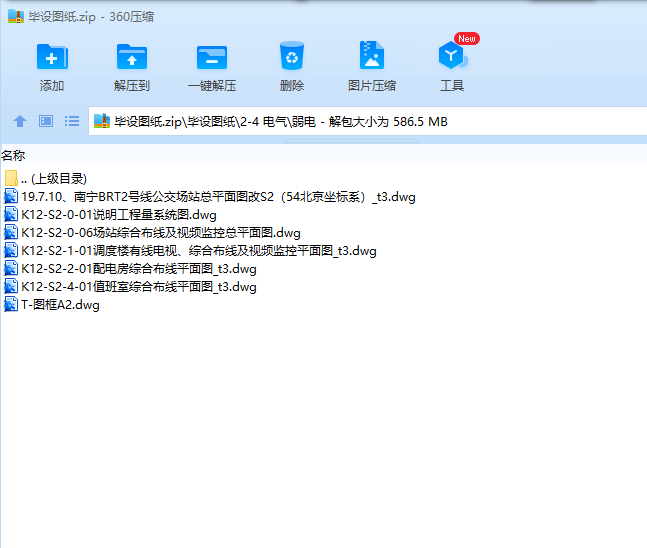This screenshot has height=548, width=647.
Task: Click the path field showing 毕设图纸.zip\毕设图纸\2-4 电气\弱电
Action: pyautogui.click(x=368, y=121)
